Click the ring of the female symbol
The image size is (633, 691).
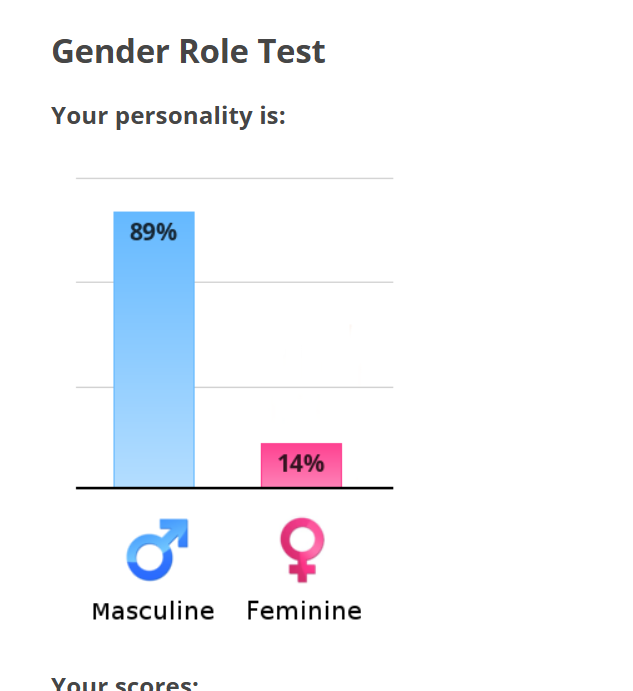(x=302, y=539)
